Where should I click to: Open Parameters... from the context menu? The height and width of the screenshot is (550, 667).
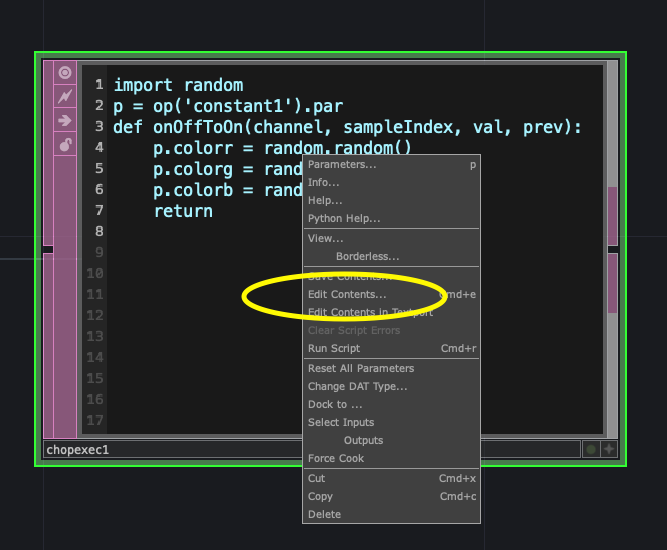[391, 165]
